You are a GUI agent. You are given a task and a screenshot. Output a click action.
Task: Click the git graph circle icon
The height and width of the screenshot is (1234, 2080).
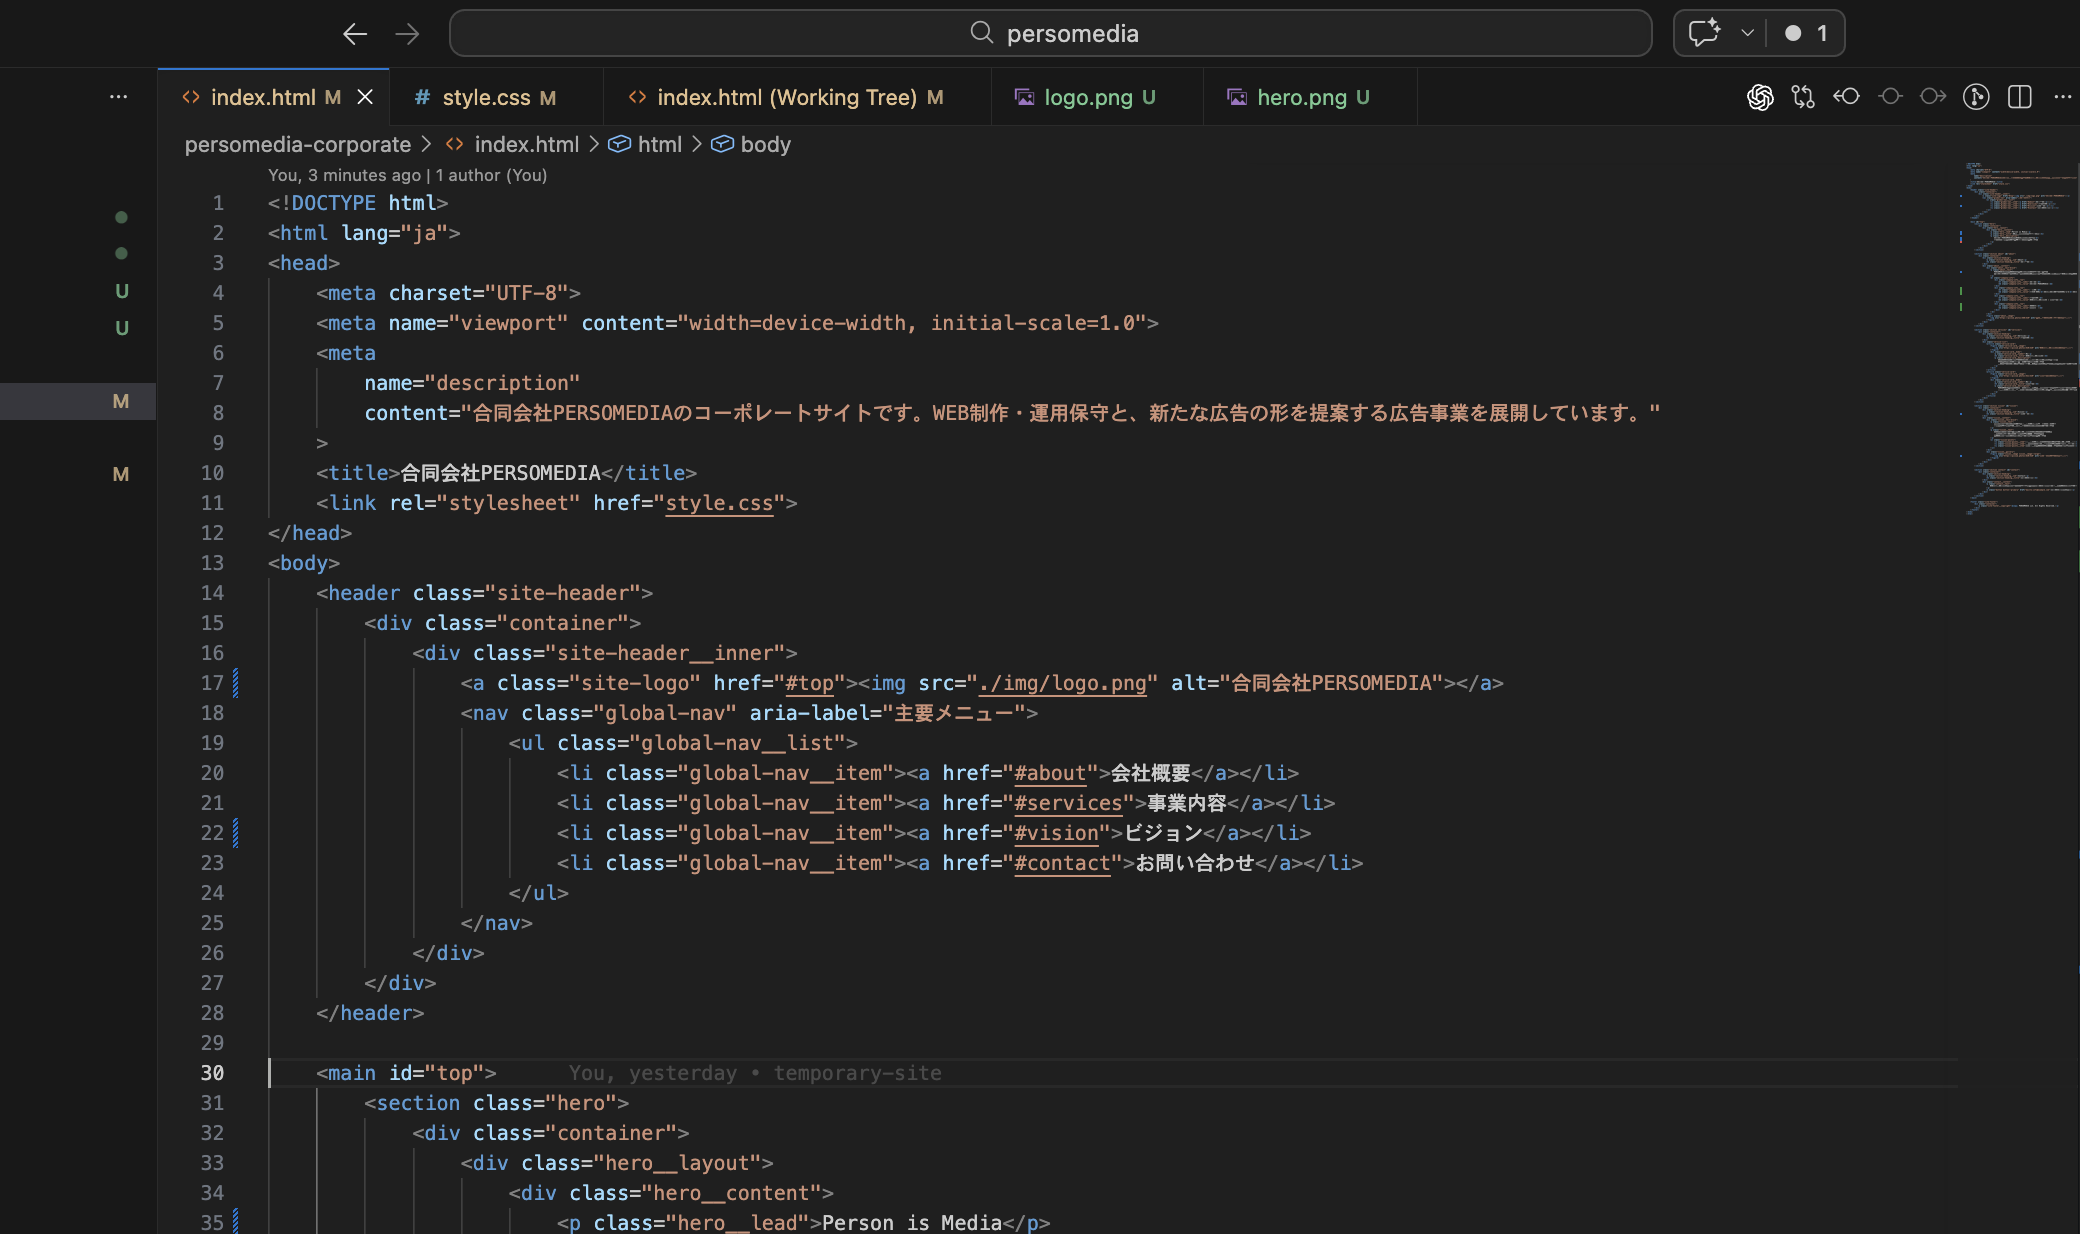1976,97
